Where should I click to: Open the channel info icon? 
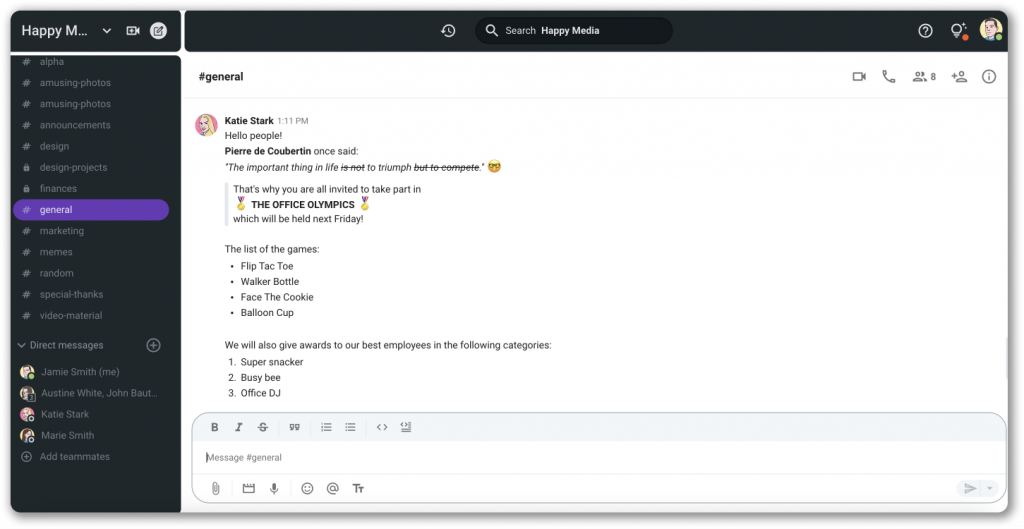click(989, 77)
